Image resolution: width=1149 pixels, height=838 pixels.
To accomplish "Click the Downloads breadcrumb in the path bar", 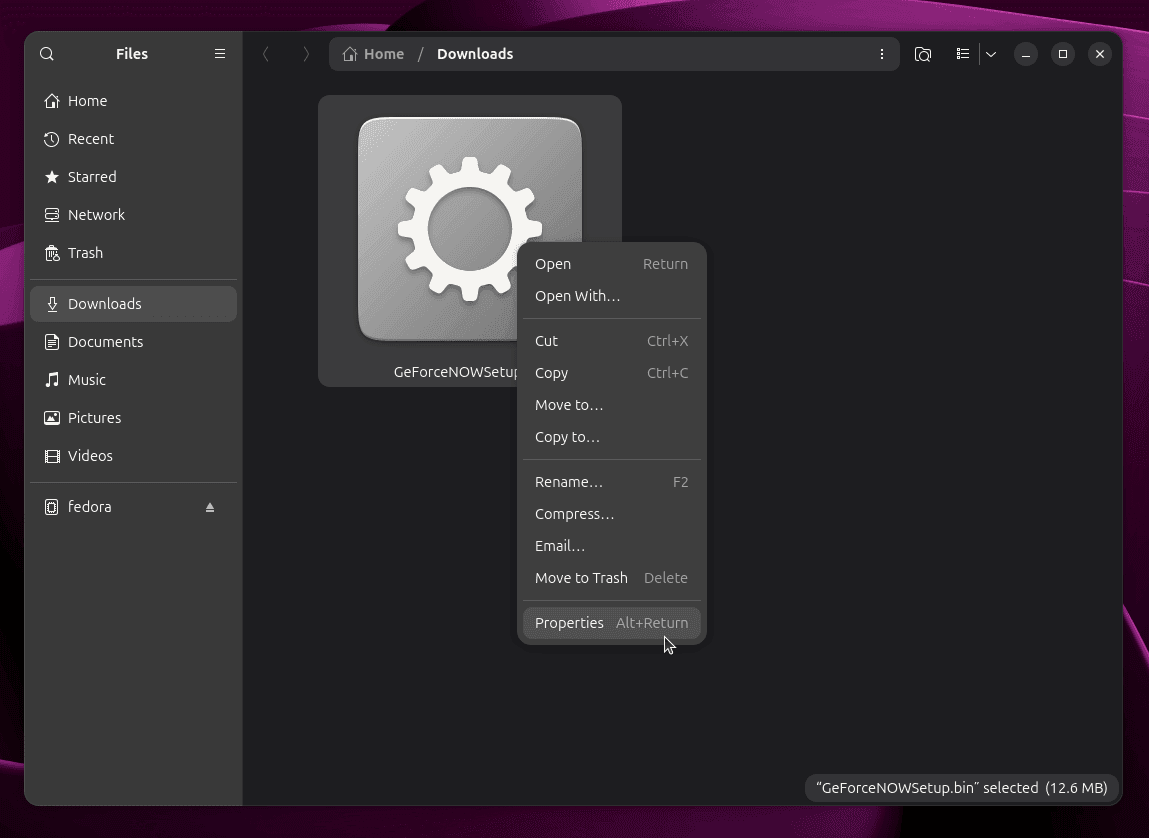I will pos(475,54).
